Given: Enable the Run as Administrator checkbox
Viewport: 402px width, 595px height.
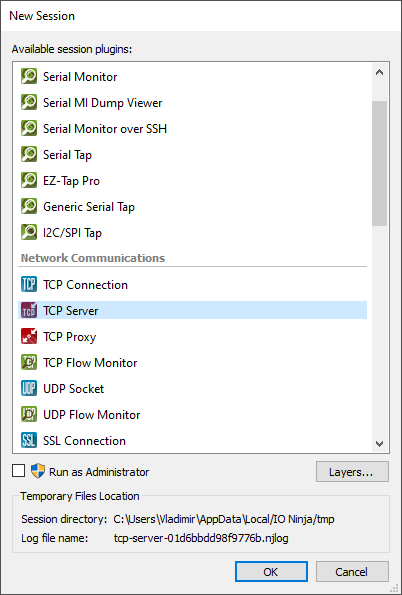Looking at the screenshot, I should tap(19, 471).
